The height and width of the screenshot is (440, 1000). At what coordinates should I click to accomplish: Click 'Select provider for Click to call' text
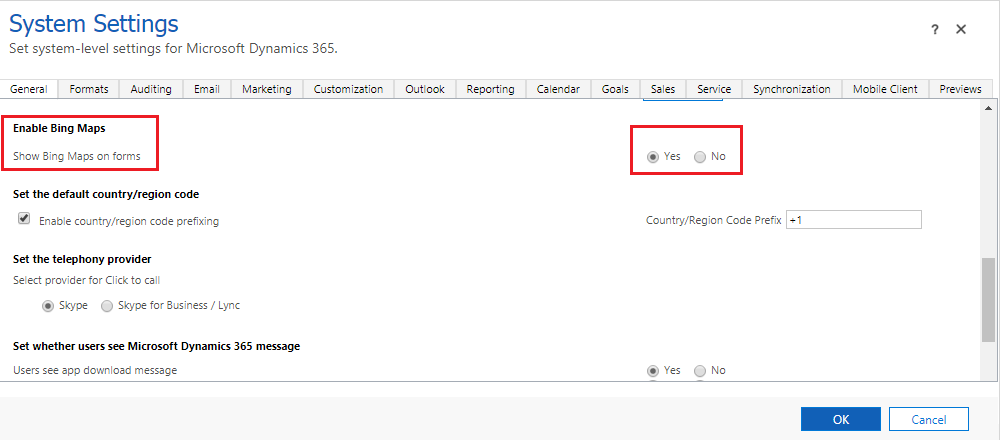[x=86, y=280]
